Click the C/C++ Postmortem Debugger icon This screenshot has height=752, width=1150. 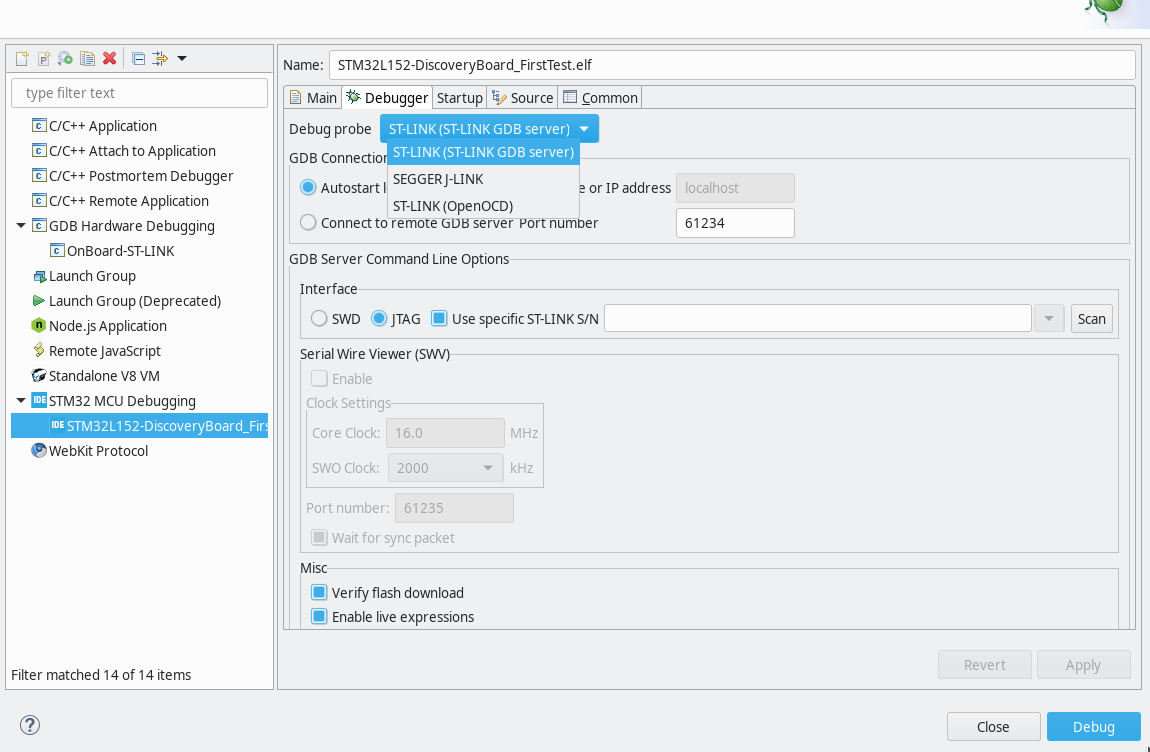click(40, 175)
